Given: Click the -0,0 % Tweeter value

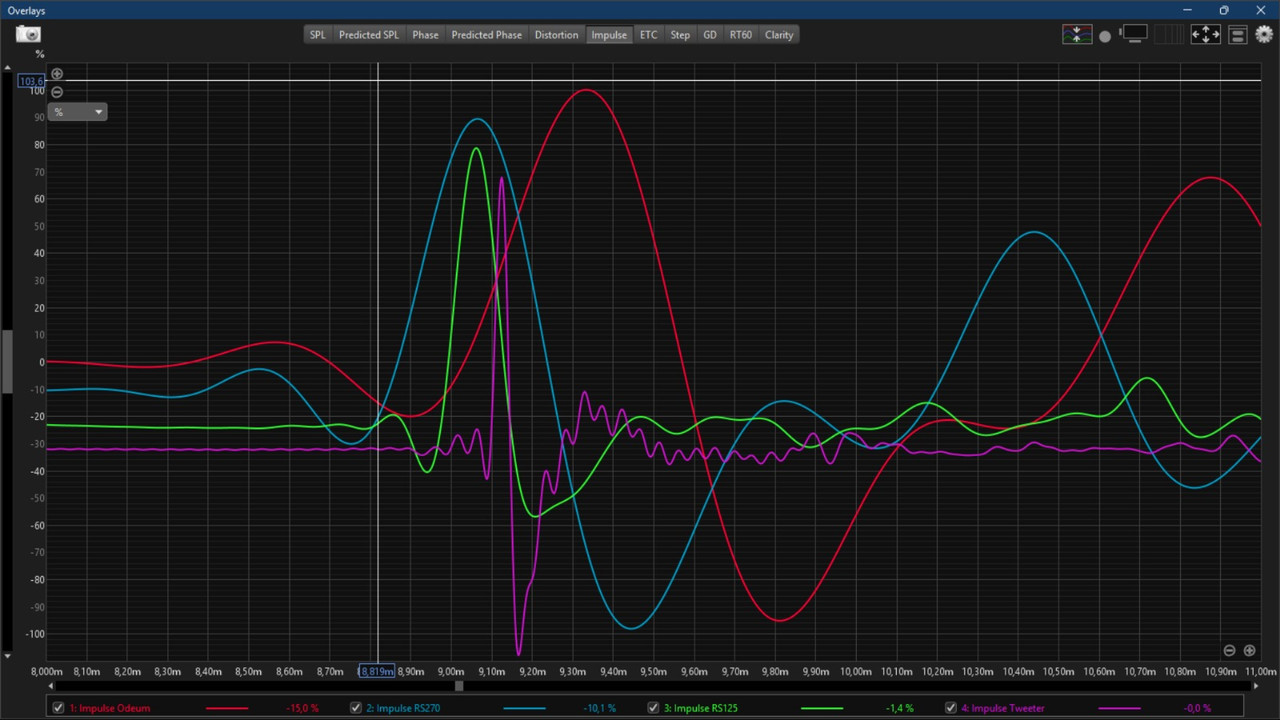Looking at the screenshot, I should pyautogui.click(x=1197, y=708).
